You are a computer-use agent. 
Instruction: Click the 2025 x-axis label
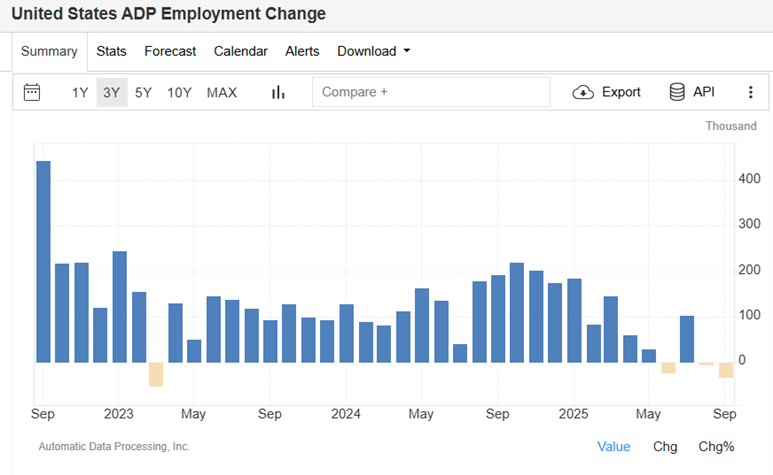573,414
